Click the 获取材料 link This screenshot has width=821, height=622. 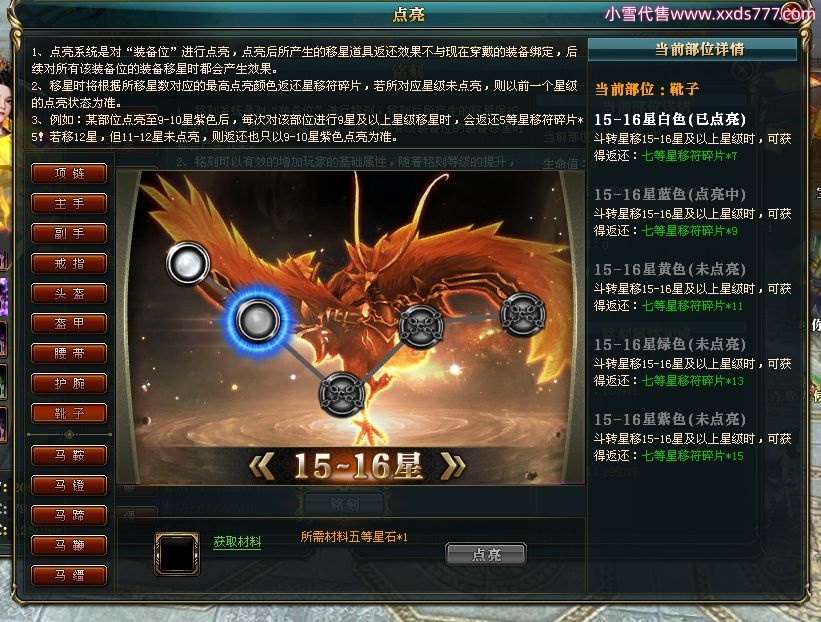click(237, 541)
